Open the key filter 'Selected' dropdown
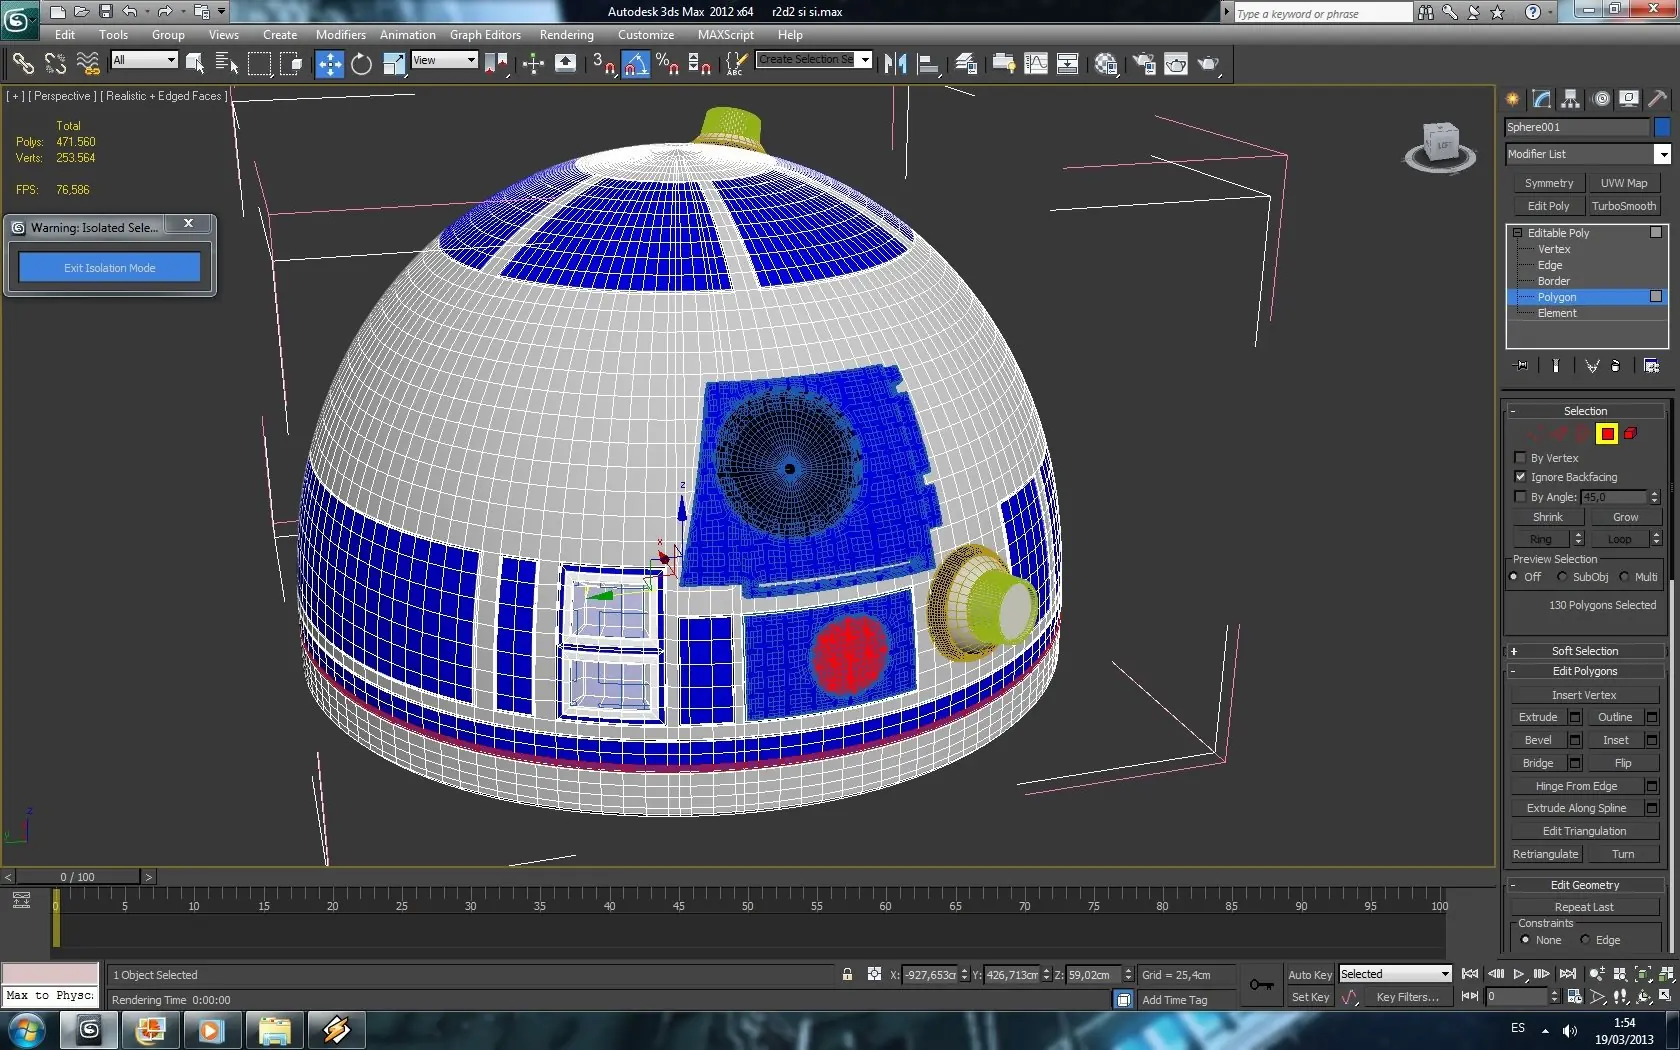This screenshot has width=1680, height=1050. click(x=1395, y=974)
